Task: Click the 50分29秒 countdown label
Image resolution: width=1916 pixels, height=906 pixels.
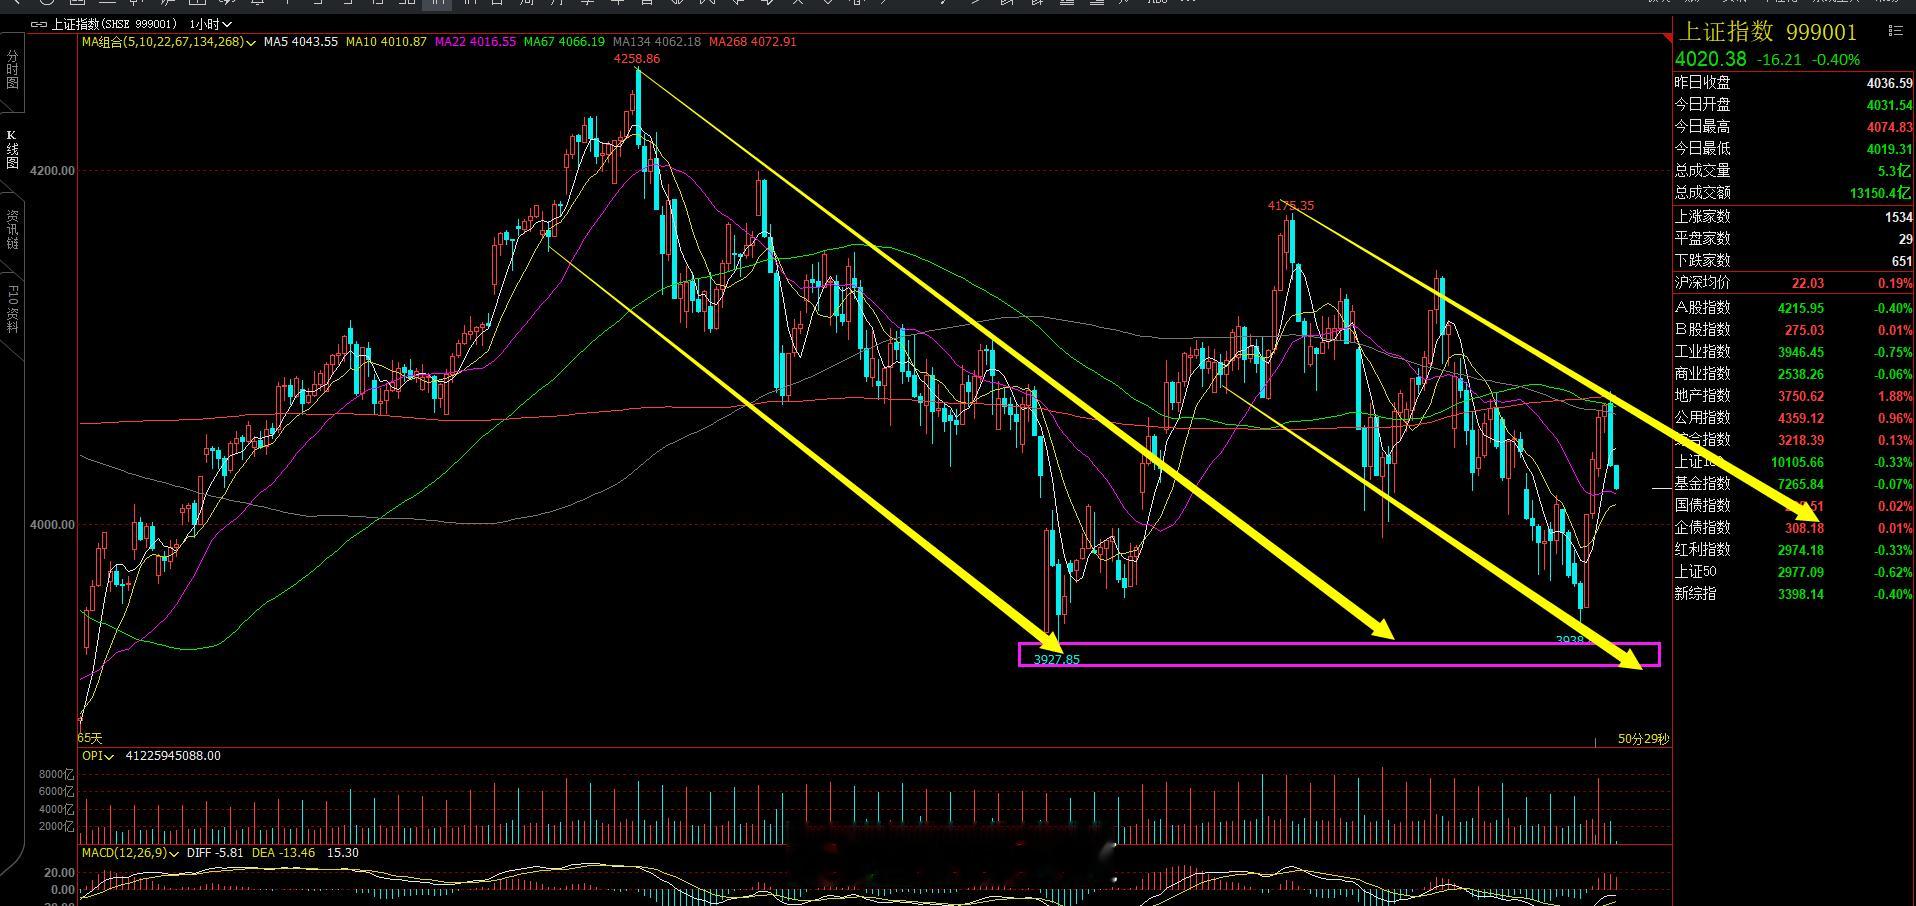Action: [x=1643, y=739]
